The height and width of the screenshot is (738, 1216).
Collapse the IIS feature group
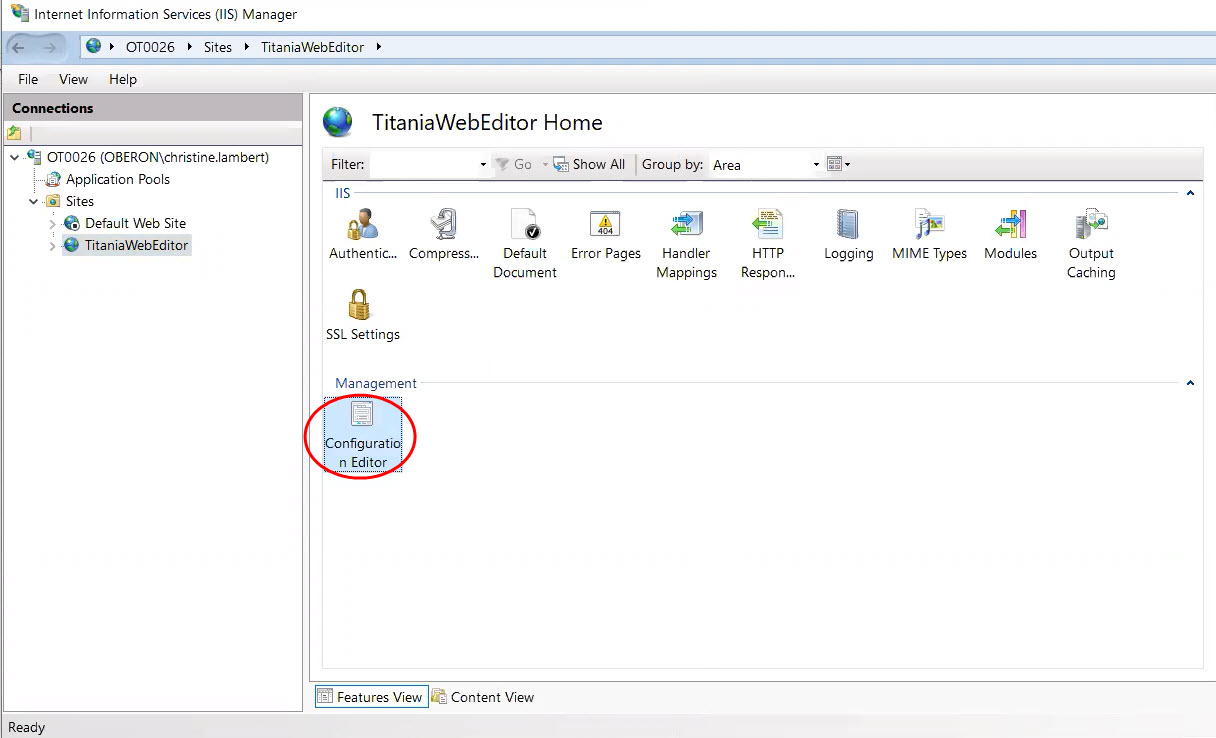pos(1190,193)
